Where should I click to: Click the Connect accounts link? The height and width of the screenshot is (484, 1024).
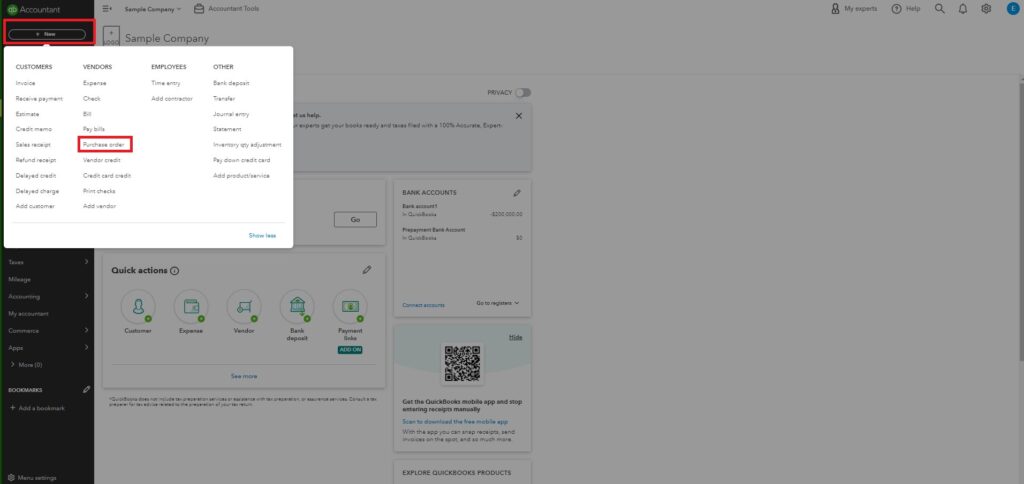pos(423,305)
